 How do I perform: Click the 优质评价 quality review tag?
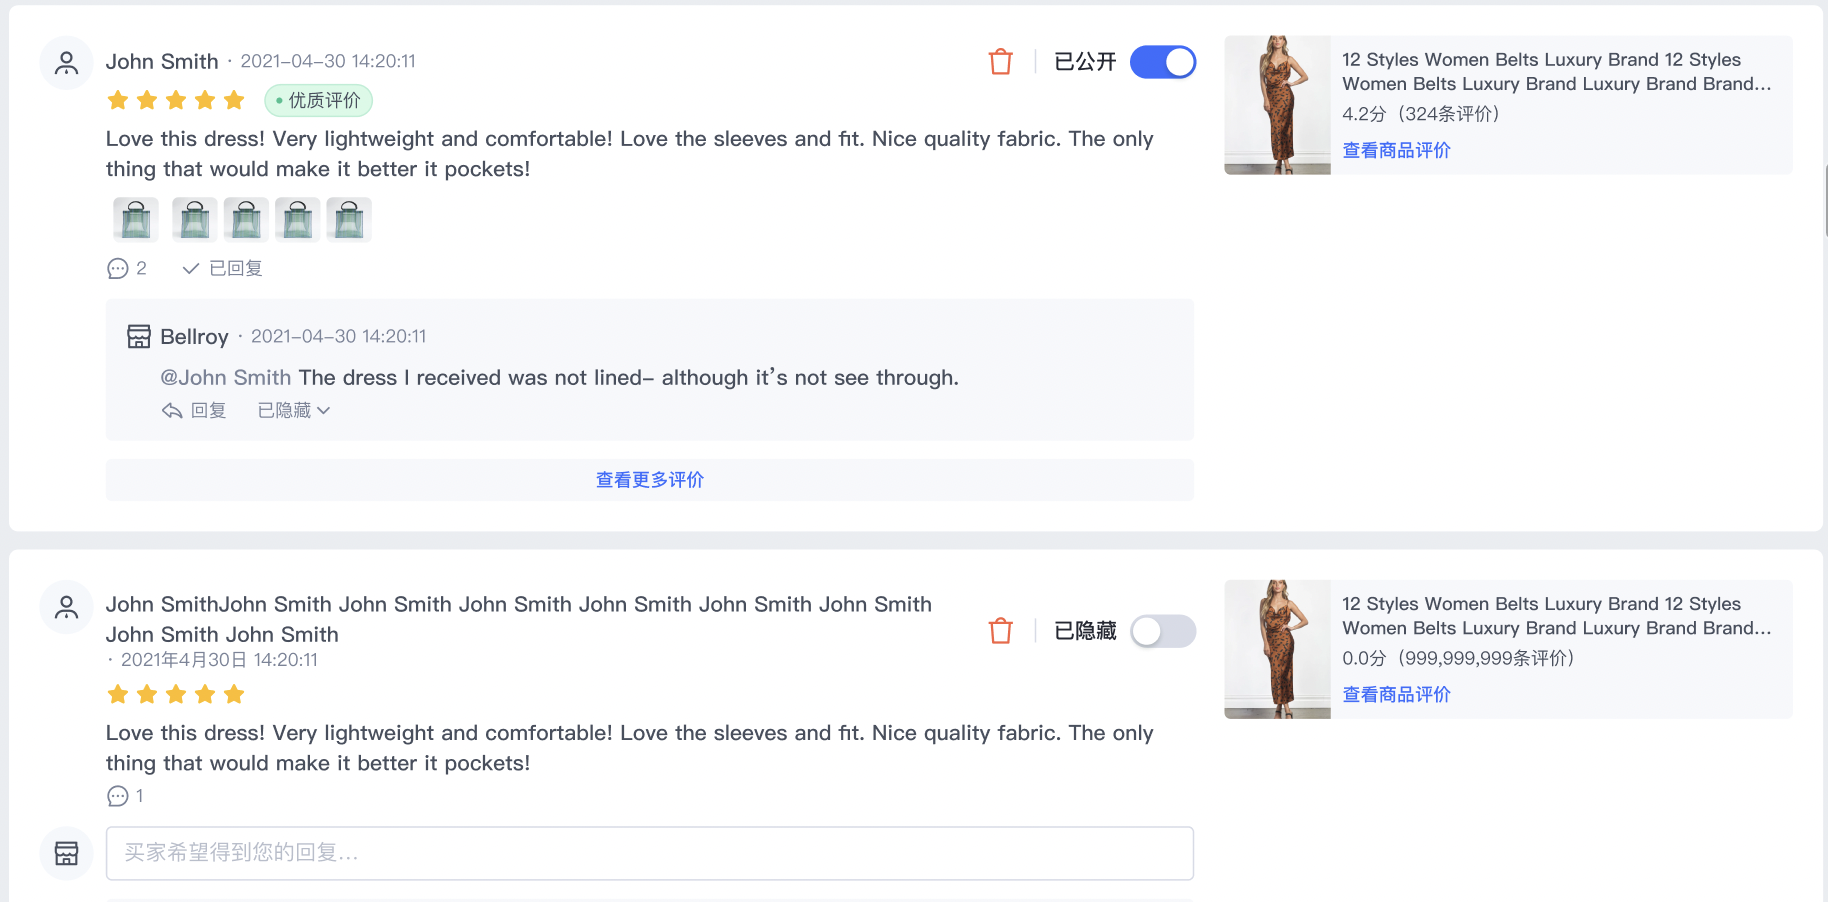[x=318, y=100]
